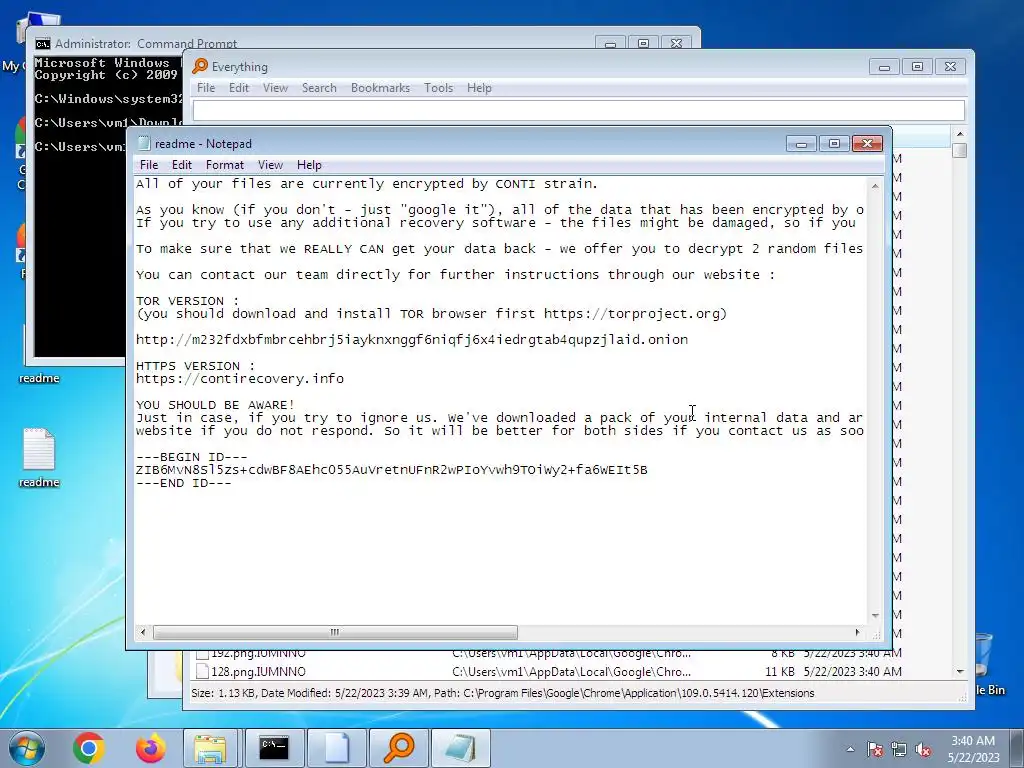Click the muted volume tray icon
This screenshot has height=768, width=1024.
click(x=923, y=749)
